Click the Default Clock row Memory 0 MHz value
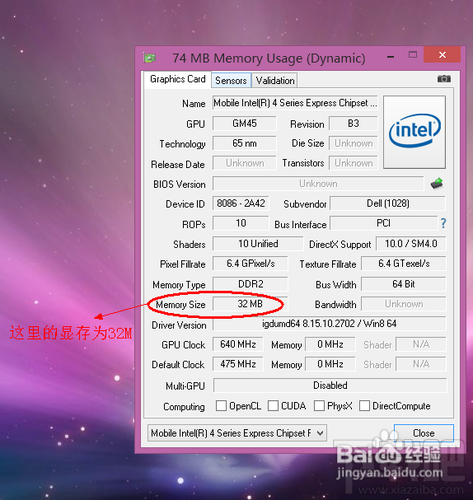The image size is (473, 500). pos(330,364)
